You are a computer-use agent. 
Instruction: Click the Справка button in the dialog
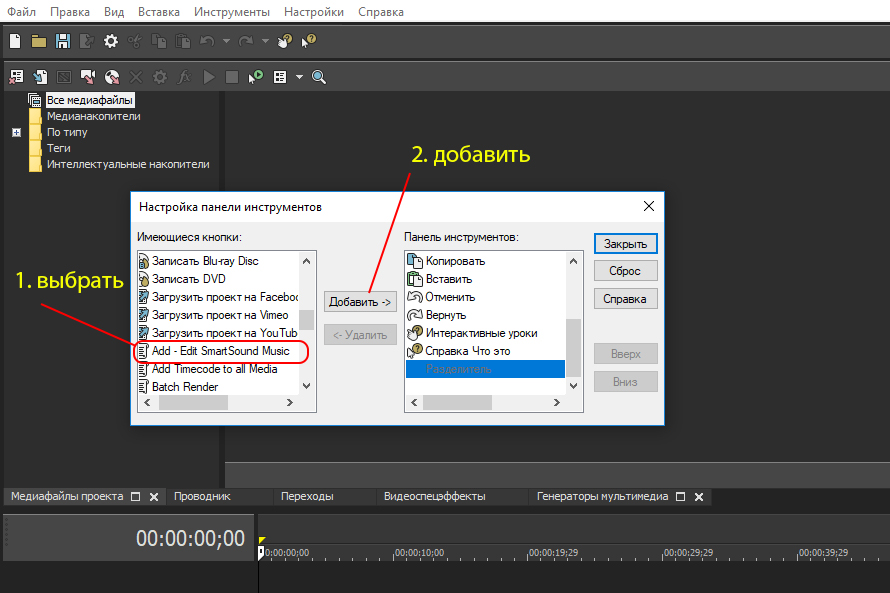[625, 299]
